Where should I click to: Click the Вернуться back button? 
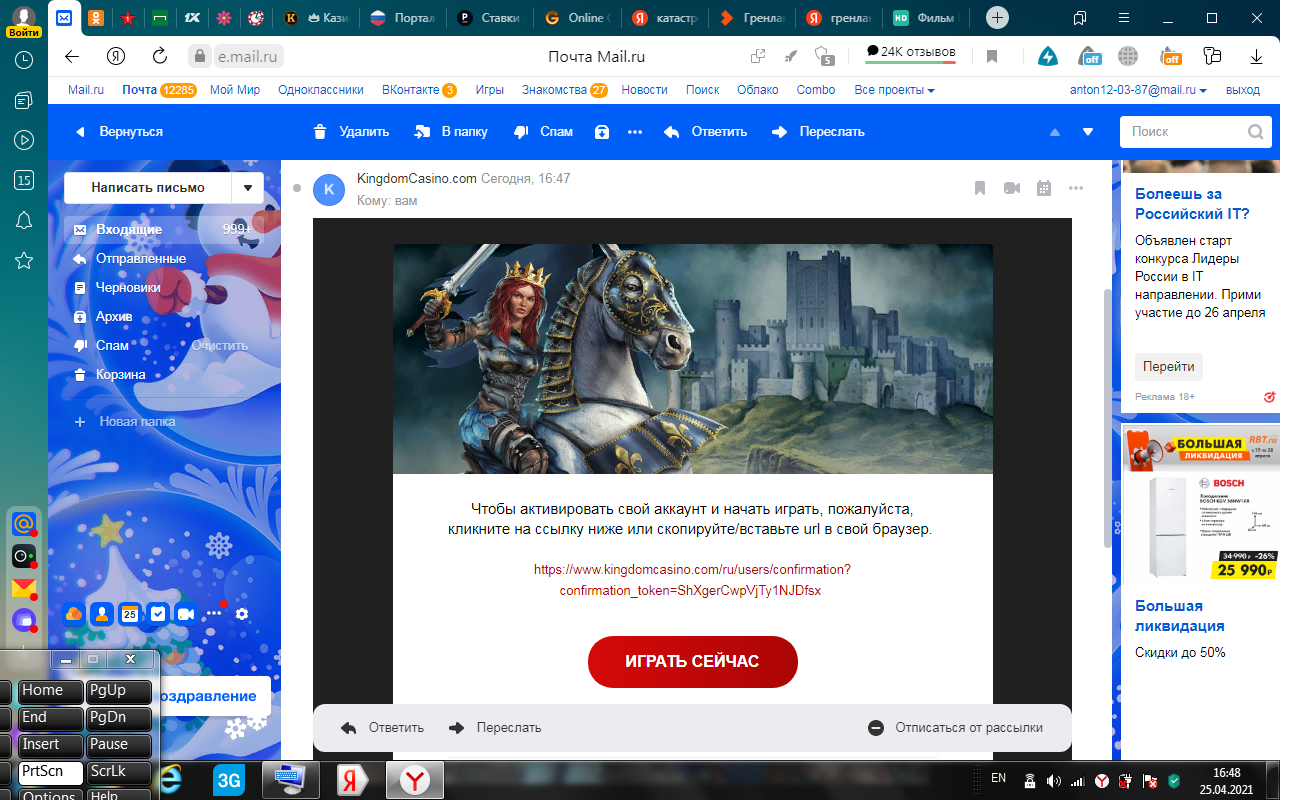[x=118, y=131]
